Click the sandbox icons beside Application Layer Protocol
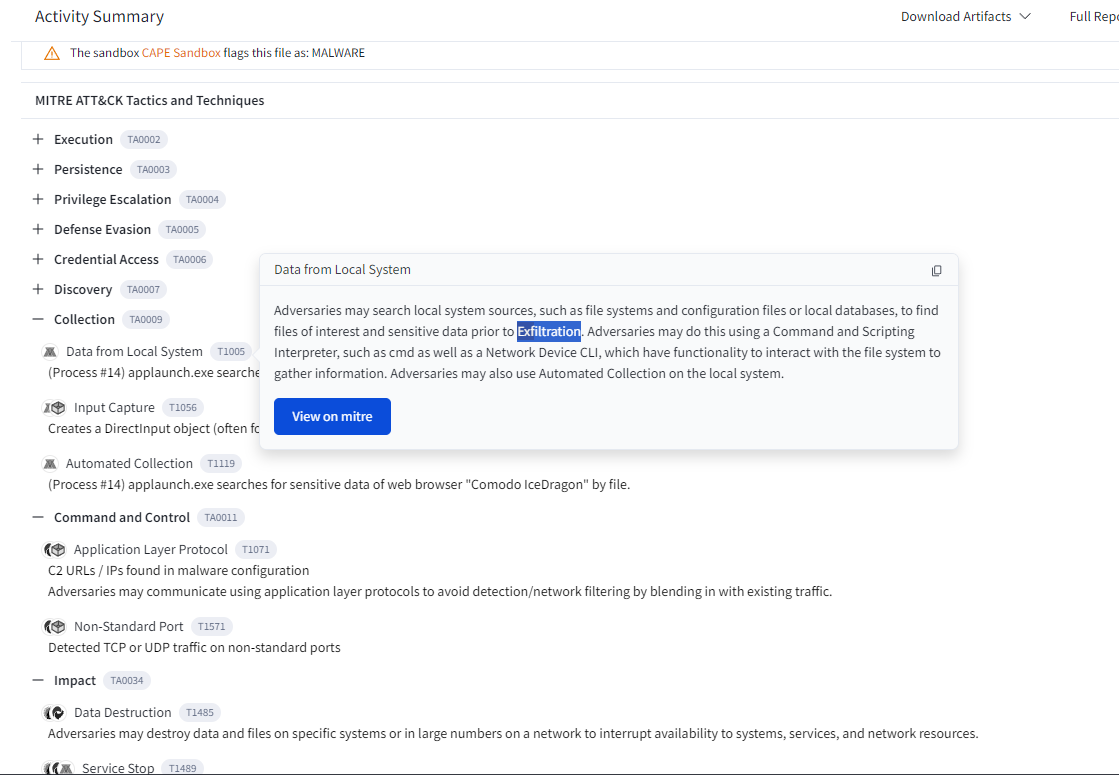 [x=54, y=549]
